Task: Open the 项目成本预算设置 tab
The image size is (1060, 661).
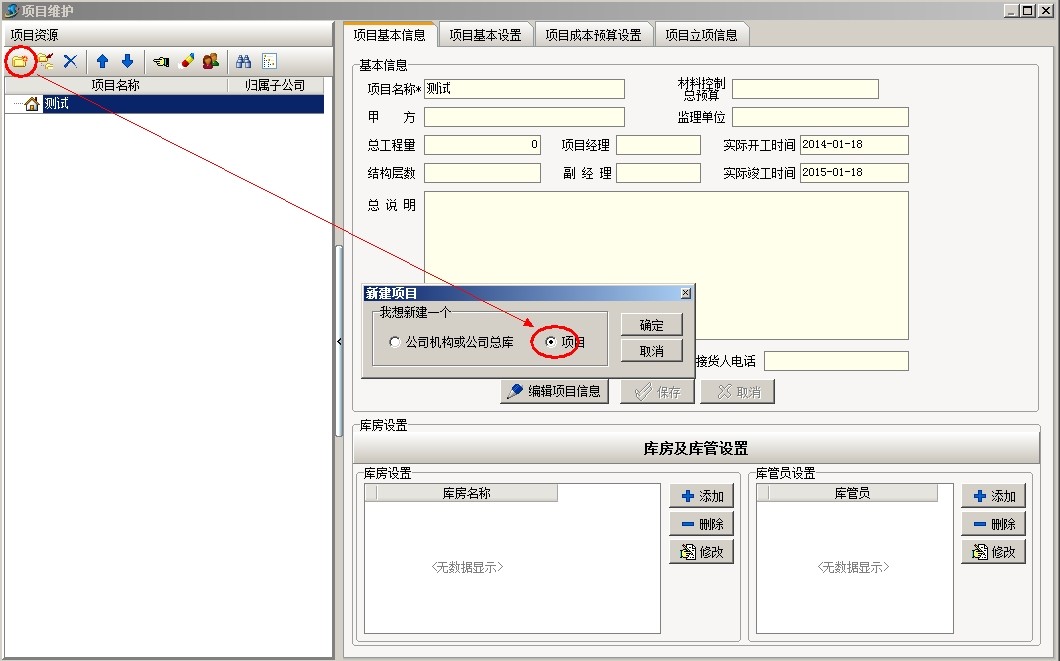Action: click(x=593, y=35)
